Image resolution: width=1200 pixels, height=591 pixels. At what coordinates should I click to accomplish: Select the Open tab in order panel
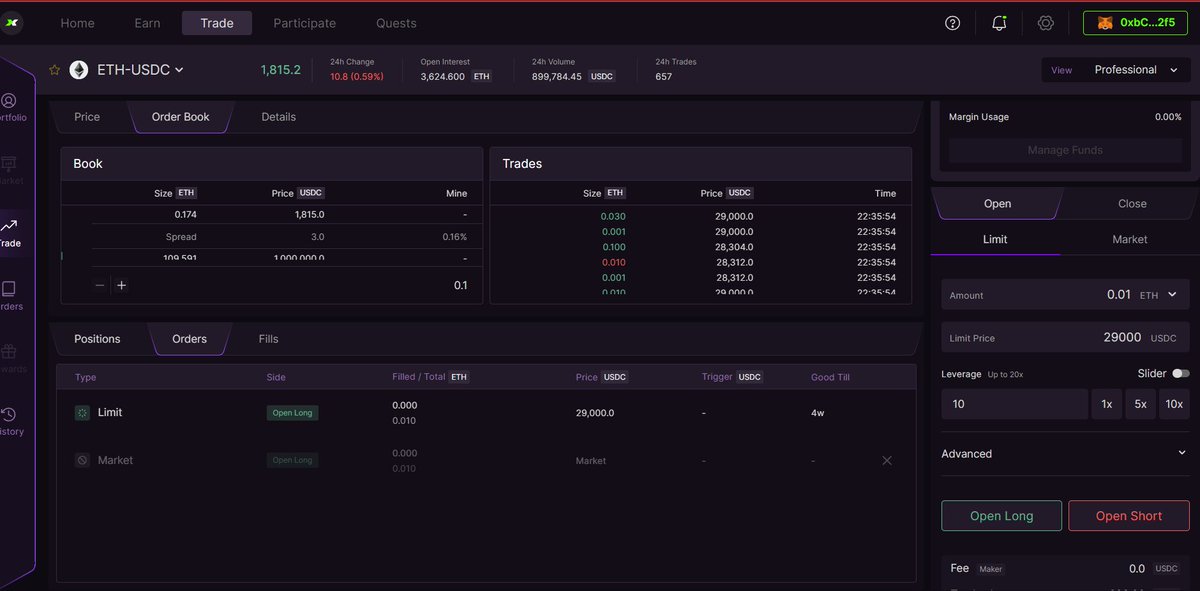[997, 203]
